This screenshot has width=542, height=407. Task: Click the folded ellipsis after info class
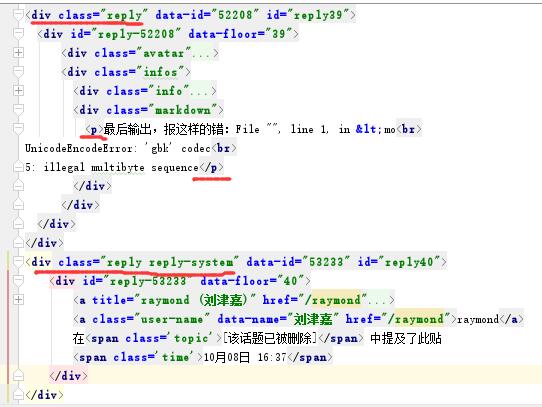(x=199, y=92)
